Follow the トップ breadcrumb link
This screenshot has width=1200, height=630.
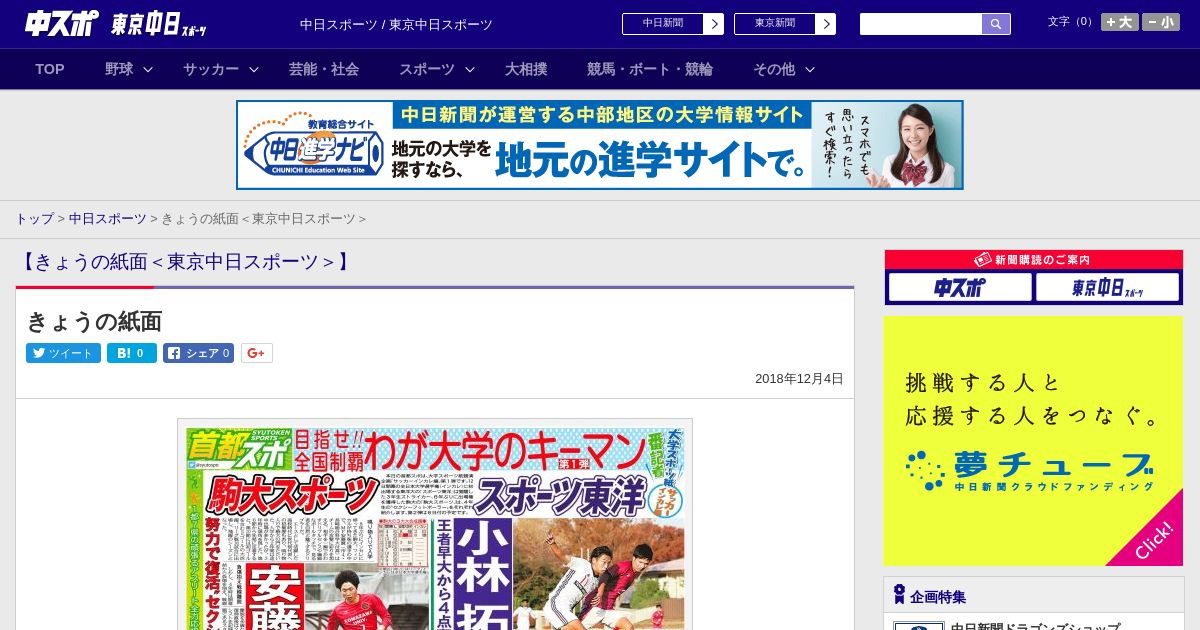(35, 218)
